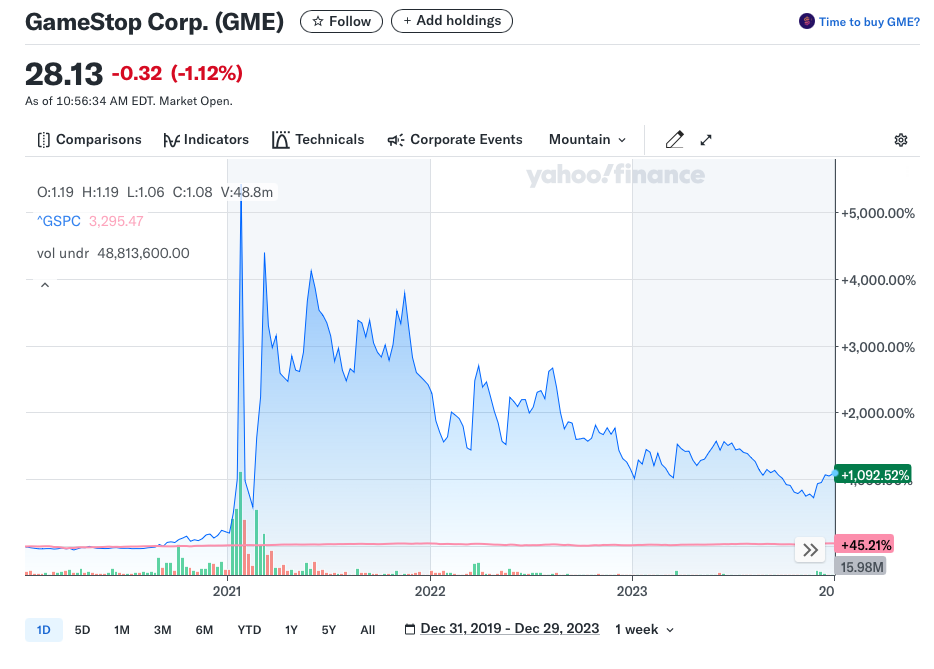Click the Time to buy GME avatar icon
The image size is (934, 669).
coord(807,21)
